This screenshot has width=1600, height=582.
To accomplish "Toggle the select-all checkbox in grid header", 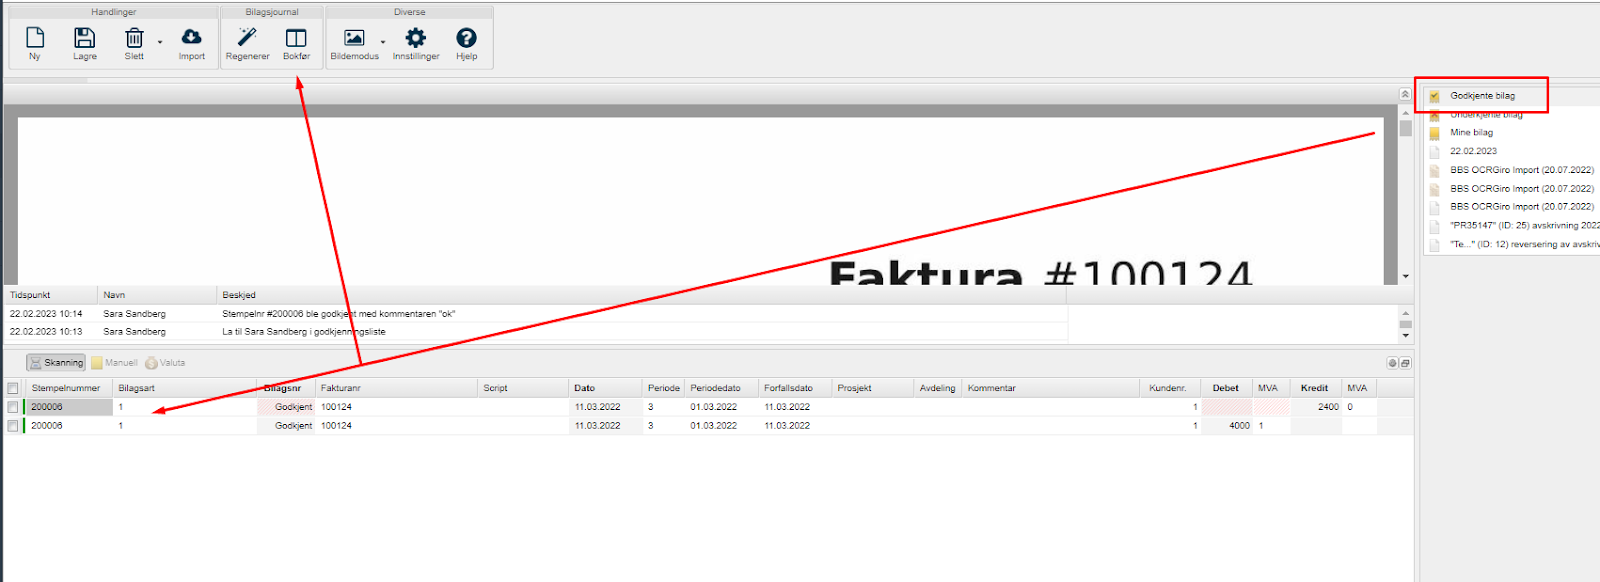I will pyautogui.click(x=13, y=388).
